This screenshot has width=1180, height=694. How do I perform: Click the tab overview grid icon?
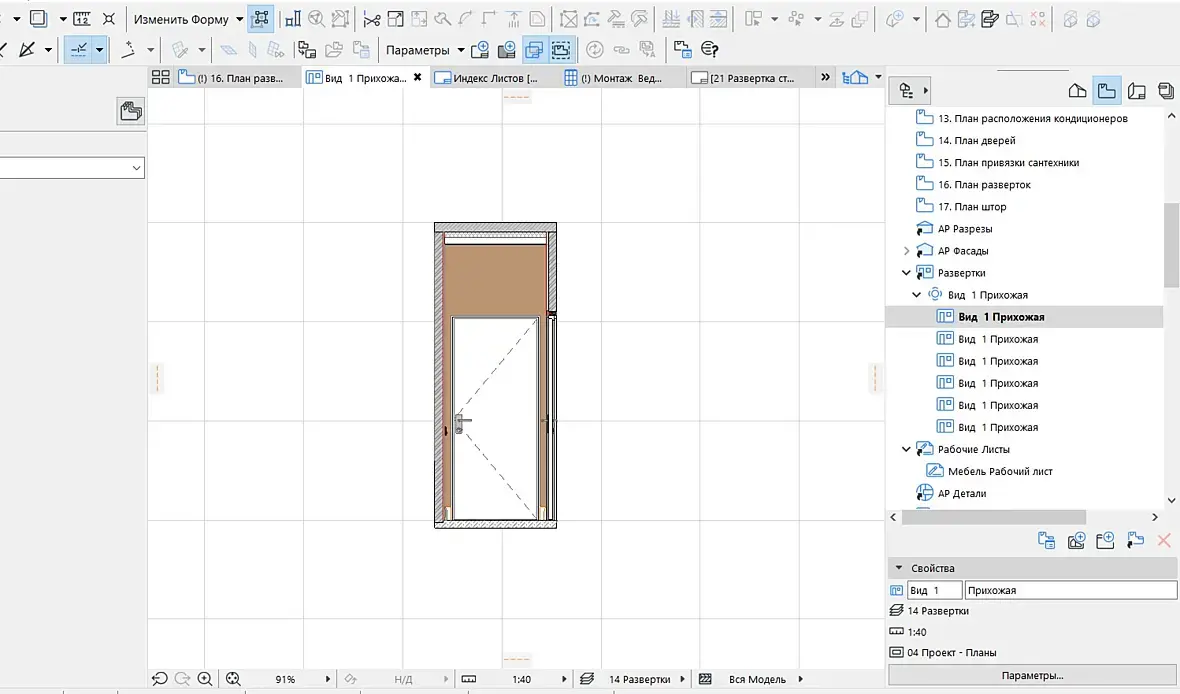point(159,78)
